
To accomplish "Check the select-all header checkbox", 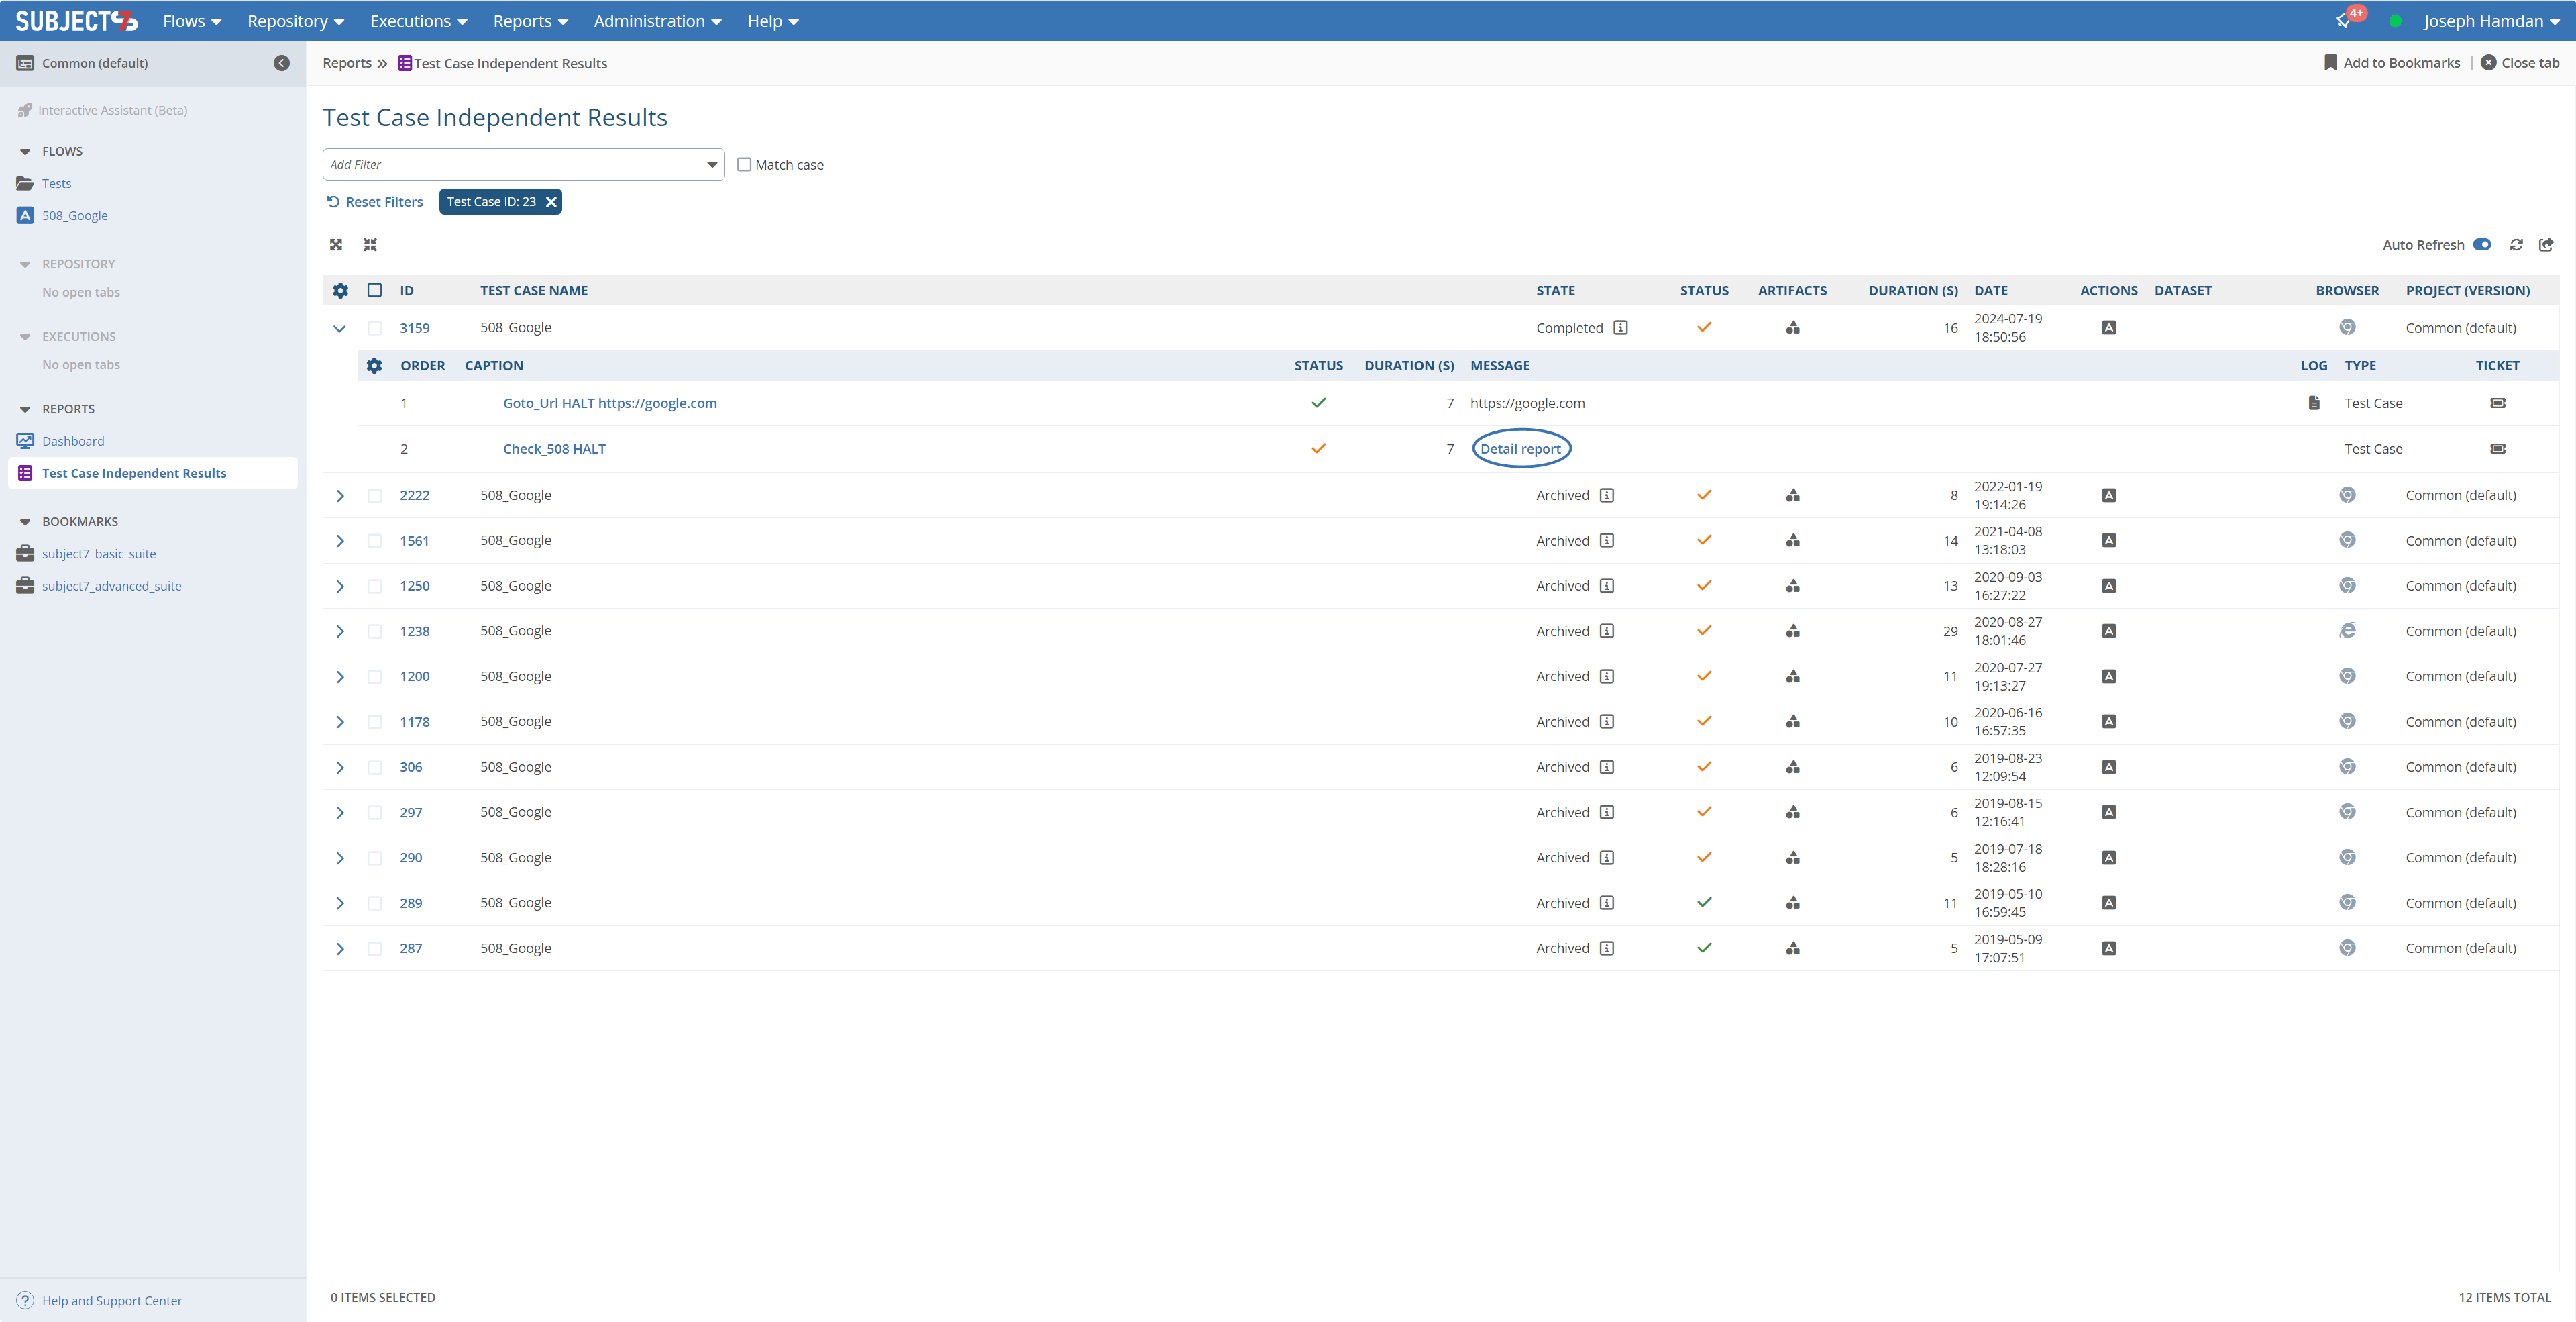I will tap(375, 291).
